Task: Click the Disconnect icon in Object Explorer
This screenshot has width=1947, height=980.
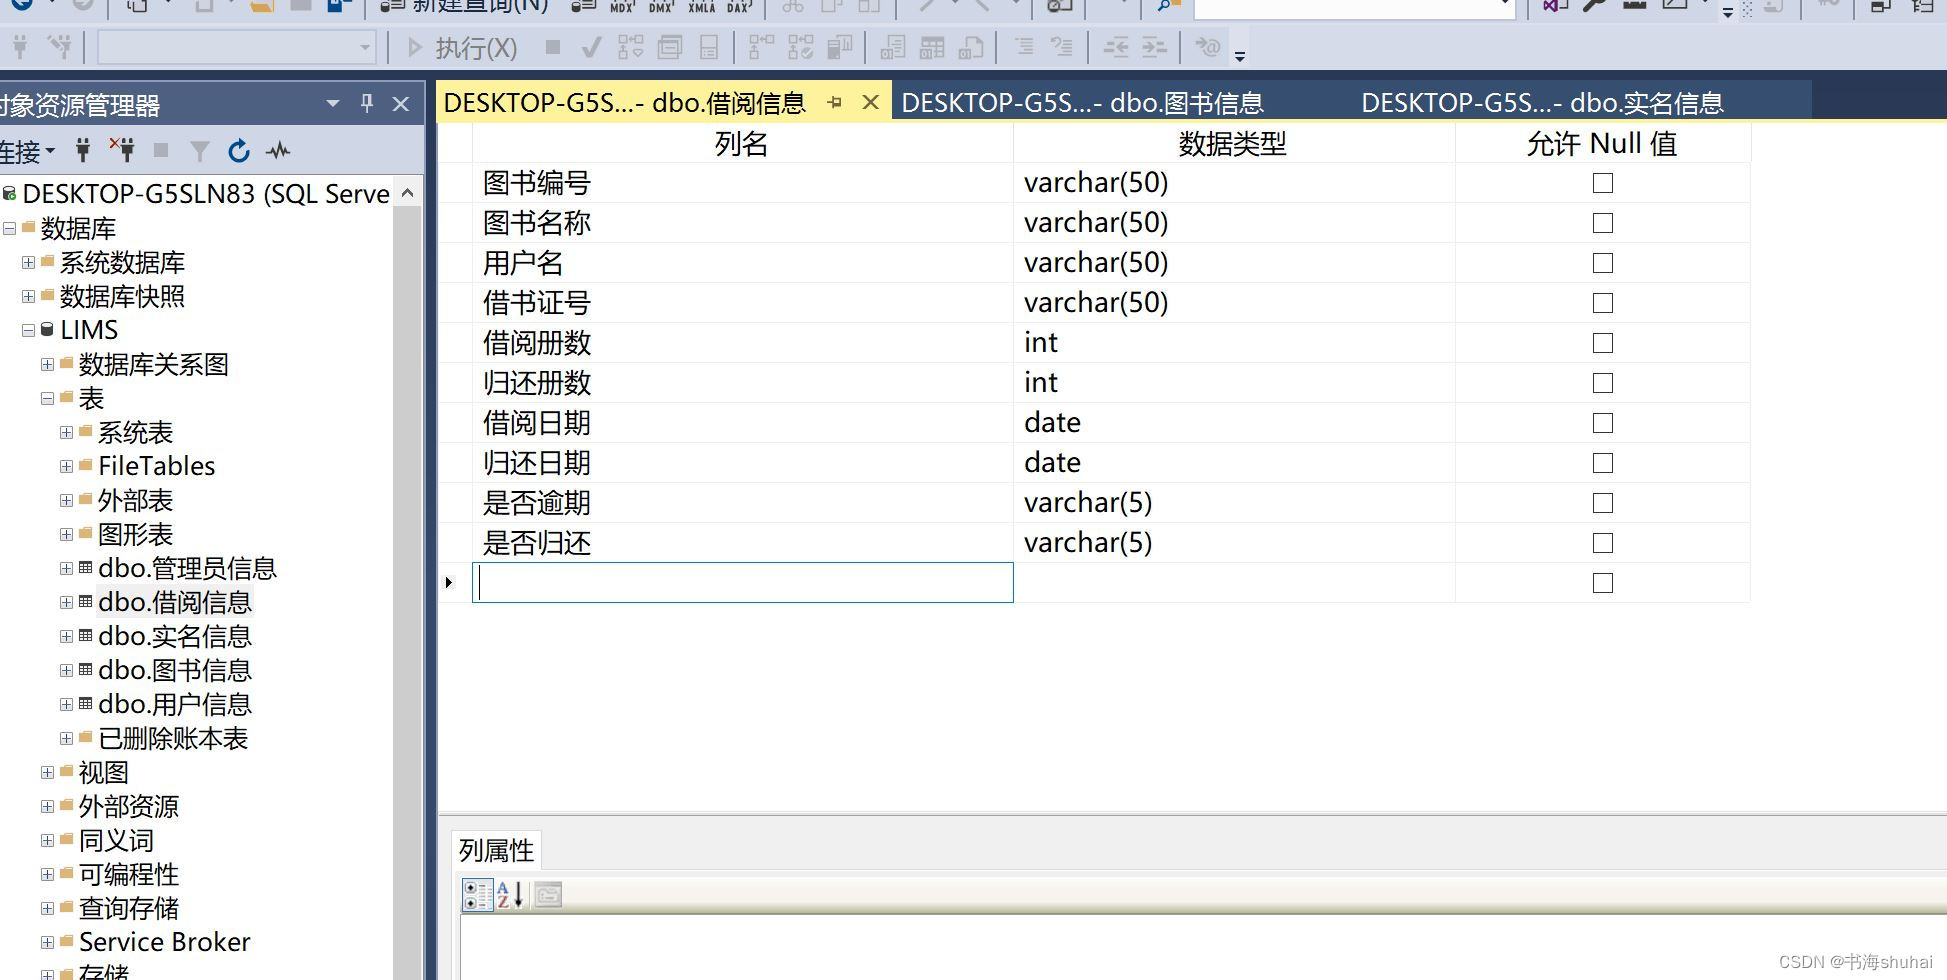Action: [122, 150]
